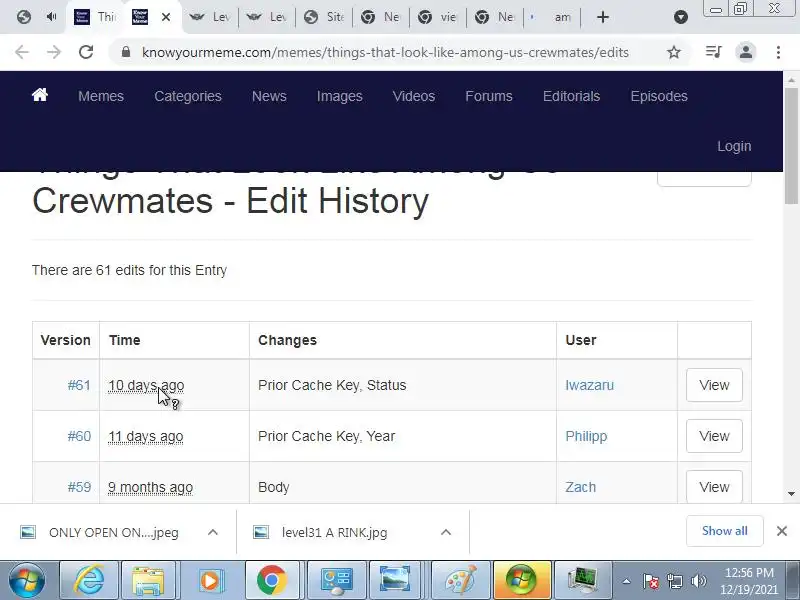View the edit by Zach

coord(714,487)
